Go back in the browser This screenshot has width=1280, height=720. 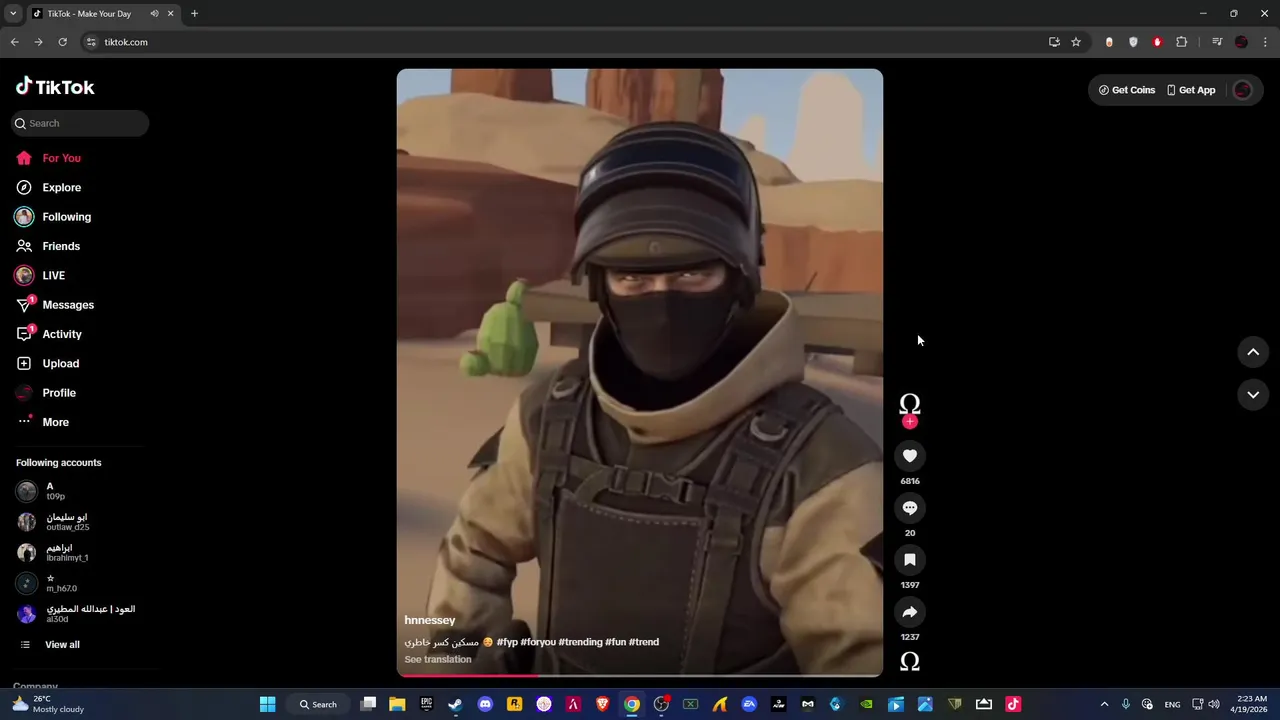coord(14,42)
